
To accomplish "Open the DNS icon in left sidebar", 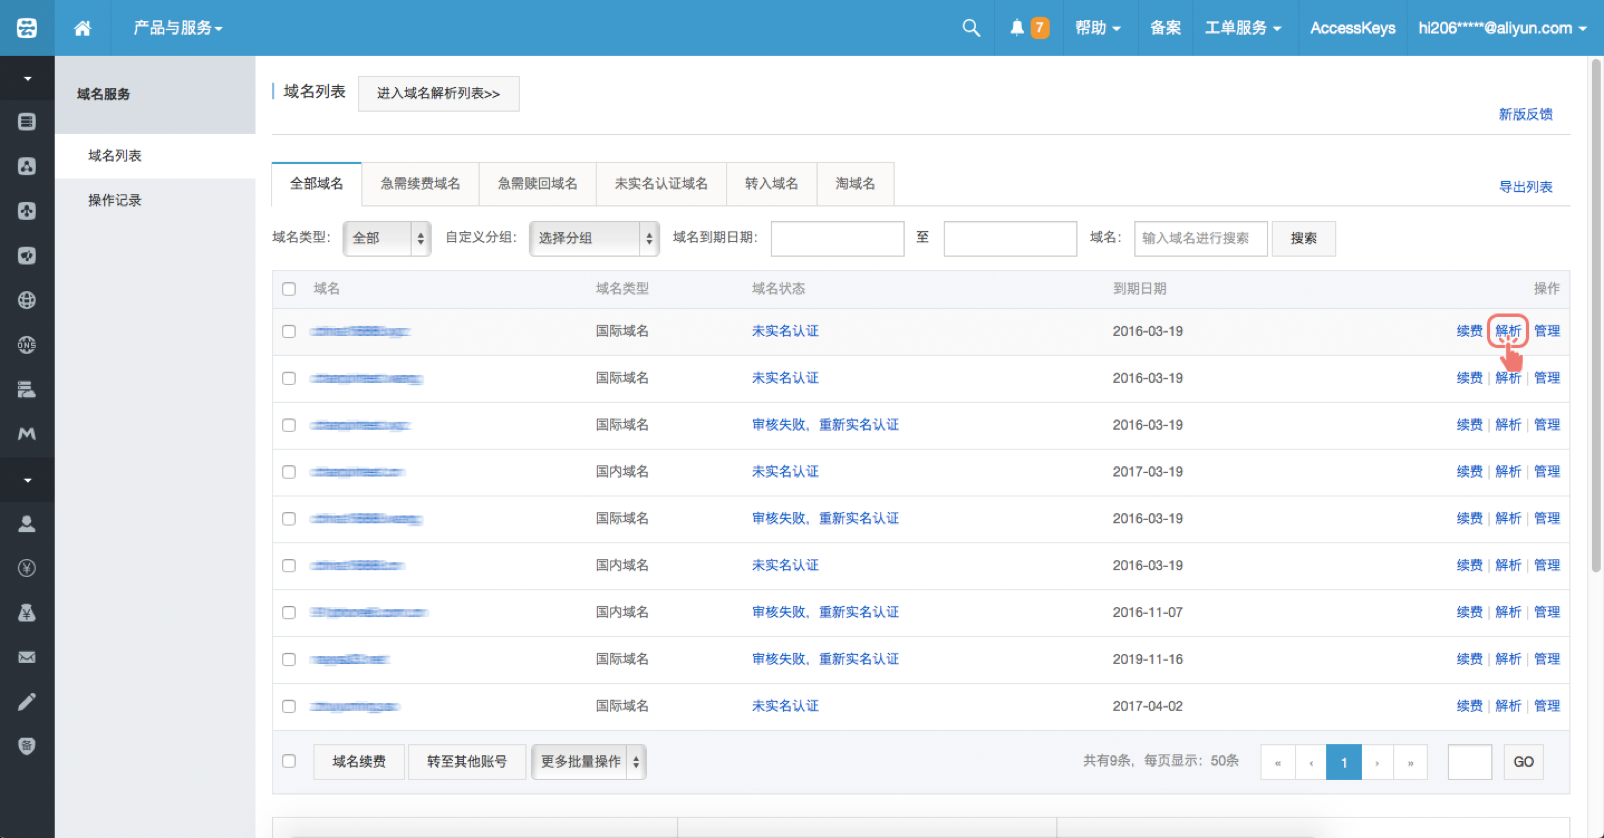I will (x=27, y=345).
